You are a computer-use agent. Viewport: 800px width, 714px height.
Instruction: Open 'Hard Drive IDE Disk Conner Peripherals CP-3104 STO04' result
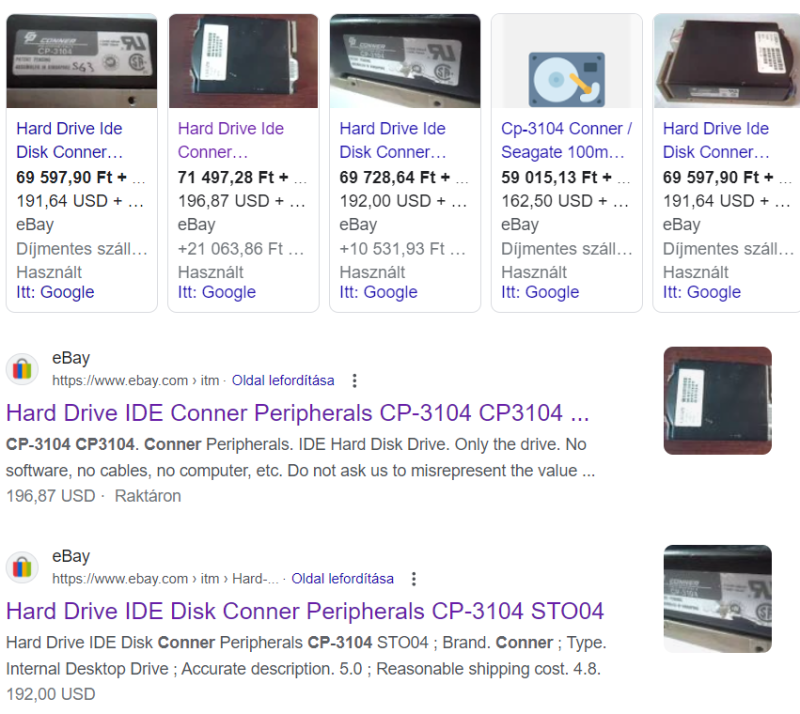click(305, 611)
